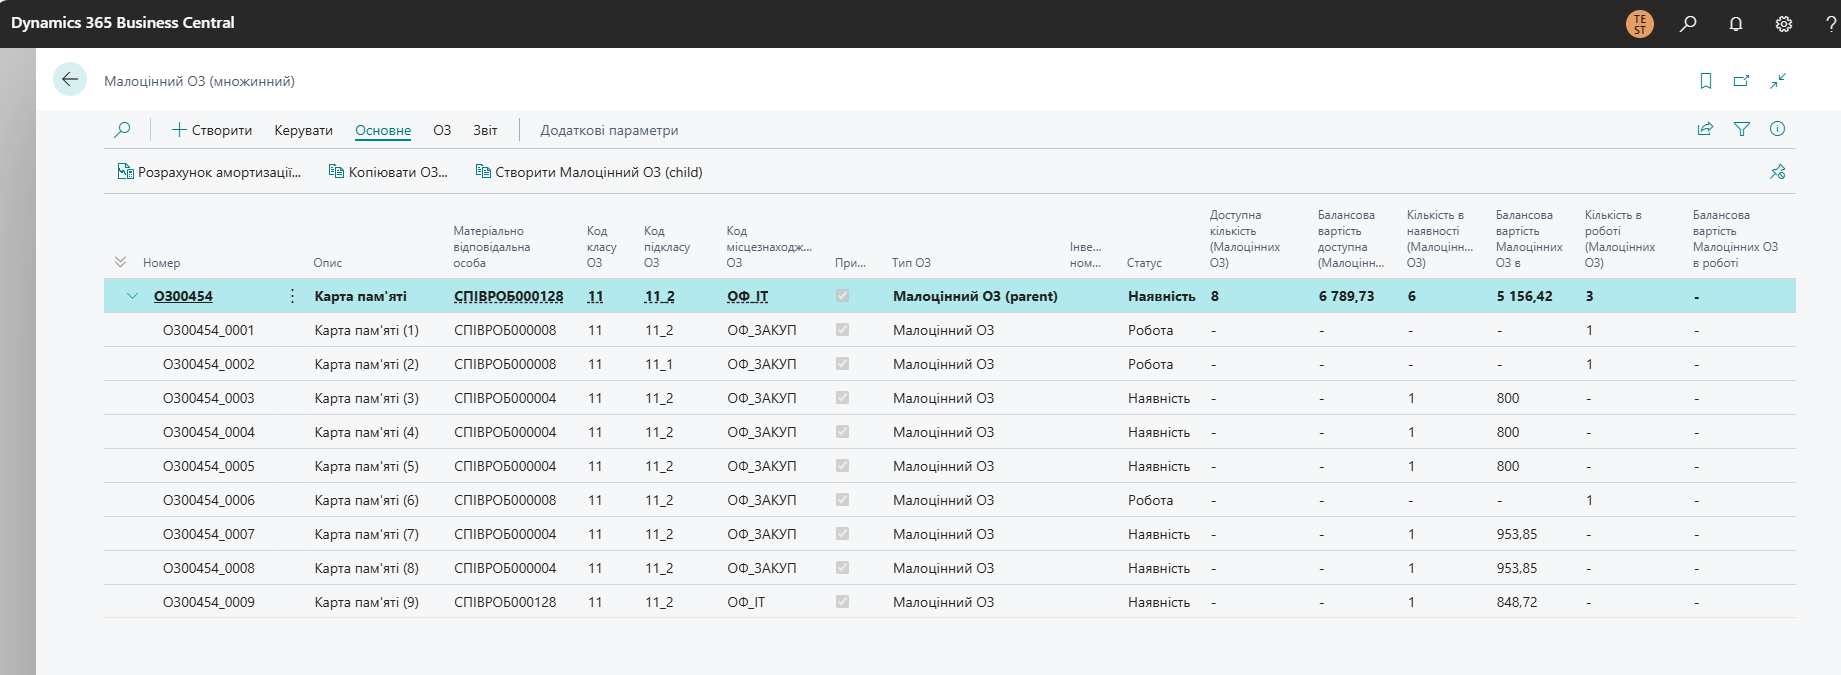Open the notifications bell
The image size is (1841, 675).
1736,24
